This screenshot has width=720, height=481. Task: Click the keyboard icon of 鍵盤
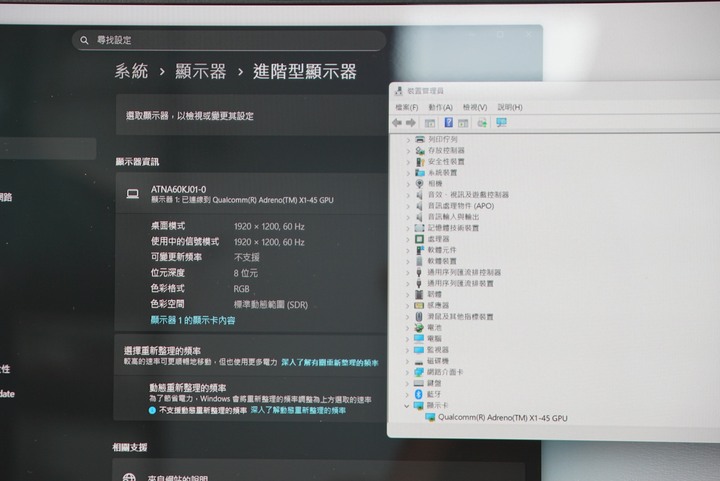[x=418, y=383]
